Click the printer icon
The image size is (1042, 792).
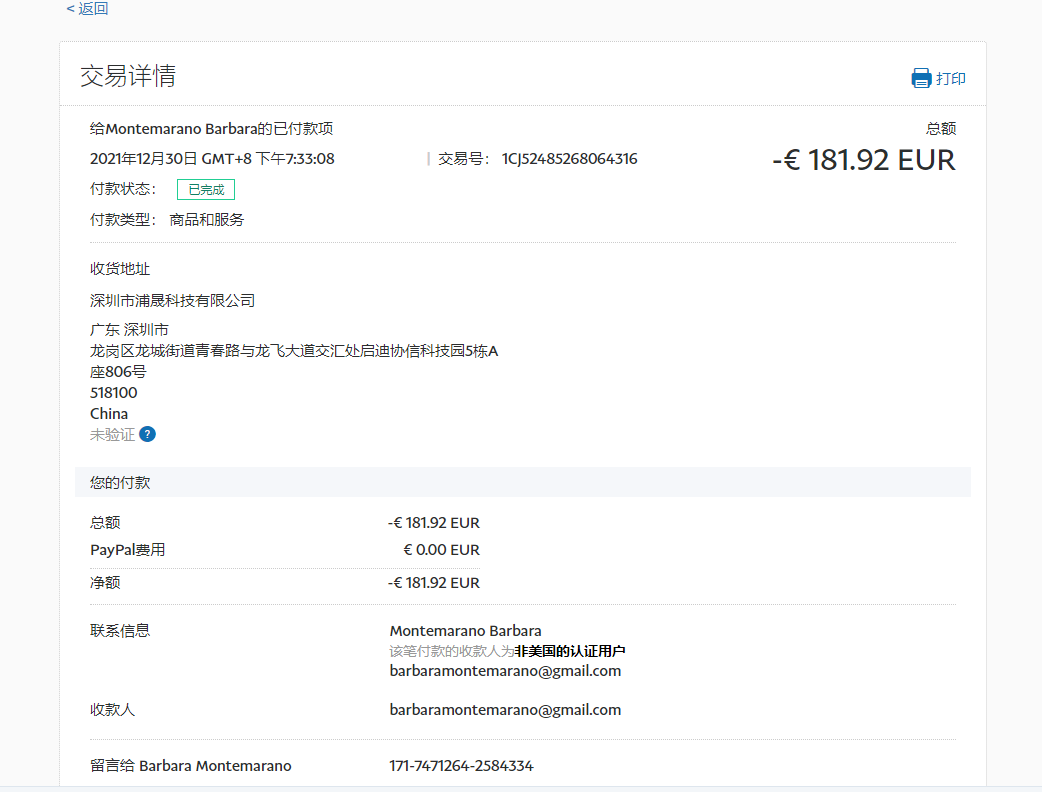point(920,78)
